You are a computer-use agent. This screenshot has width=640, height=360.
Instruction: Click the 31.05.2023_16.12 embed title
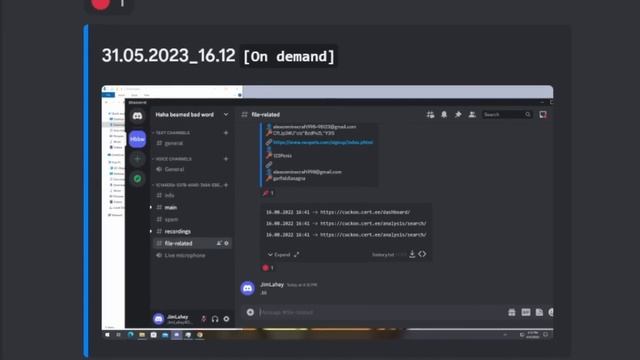(x=169, y=56)
